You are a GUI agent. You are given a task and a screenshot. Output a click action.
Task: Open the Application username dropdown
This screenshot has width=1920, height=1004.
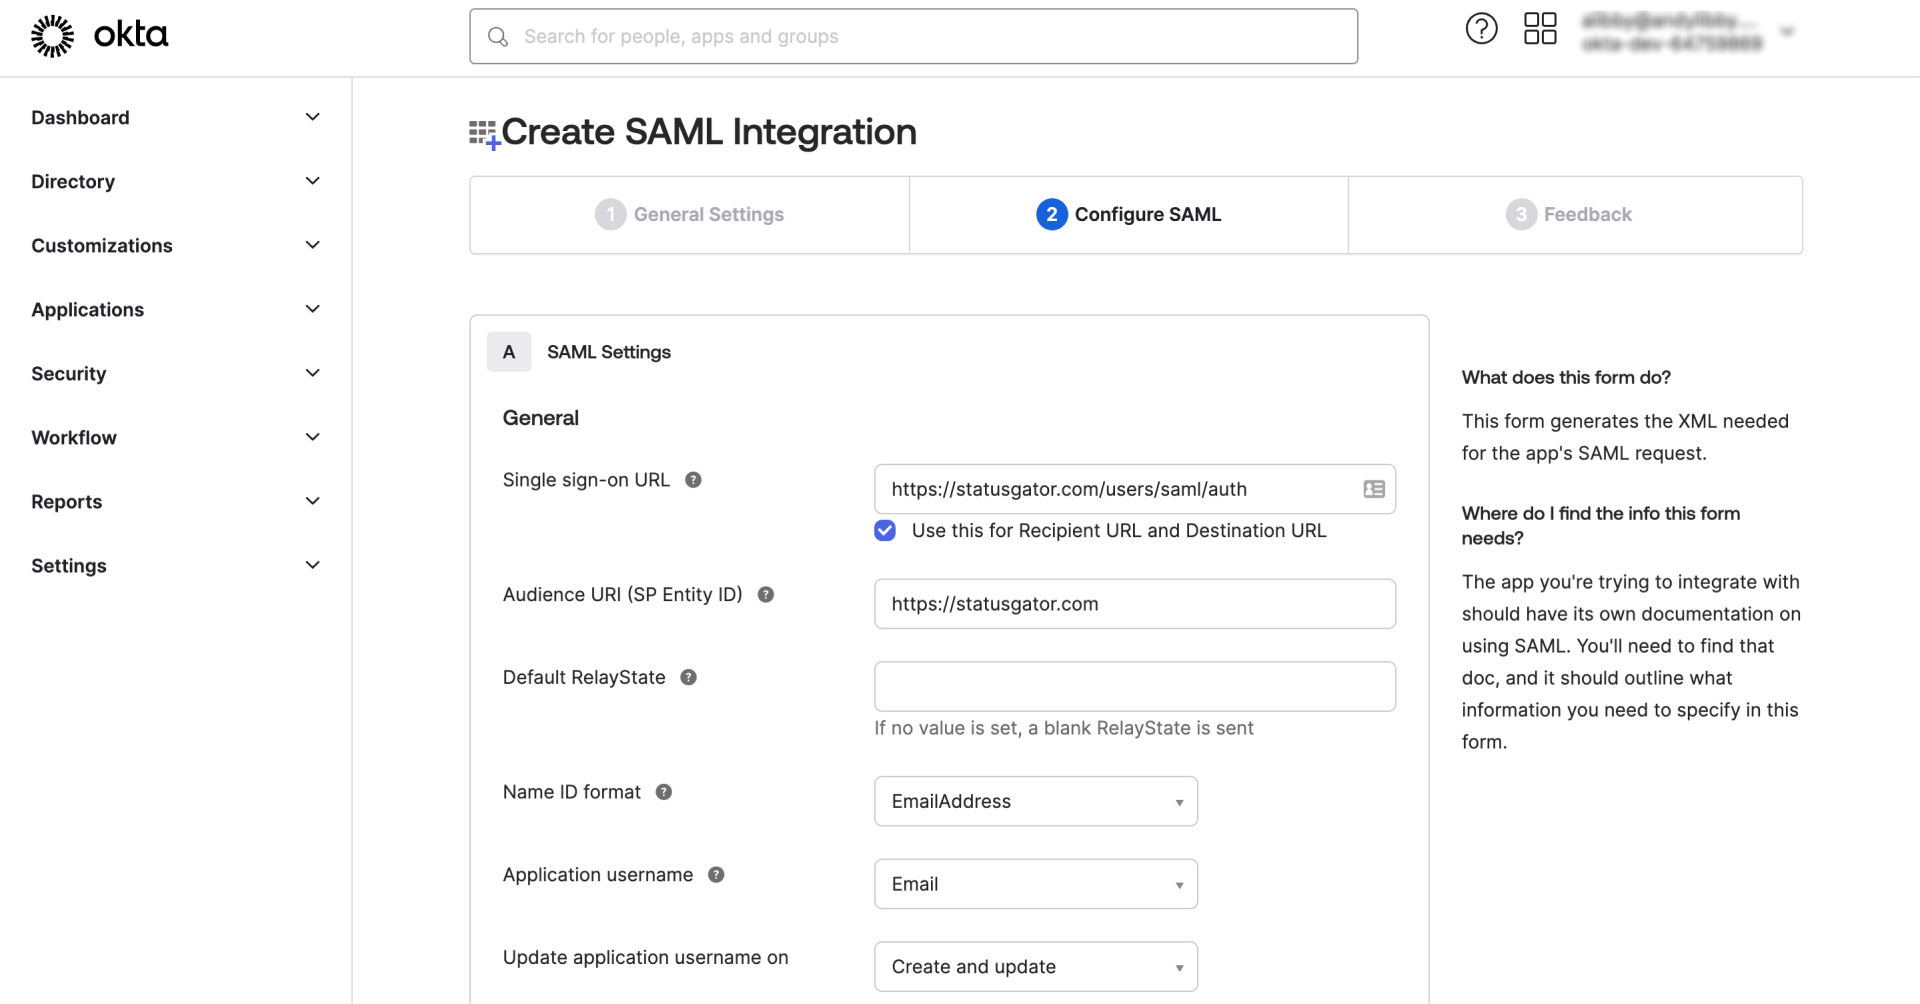point(1036,884)
